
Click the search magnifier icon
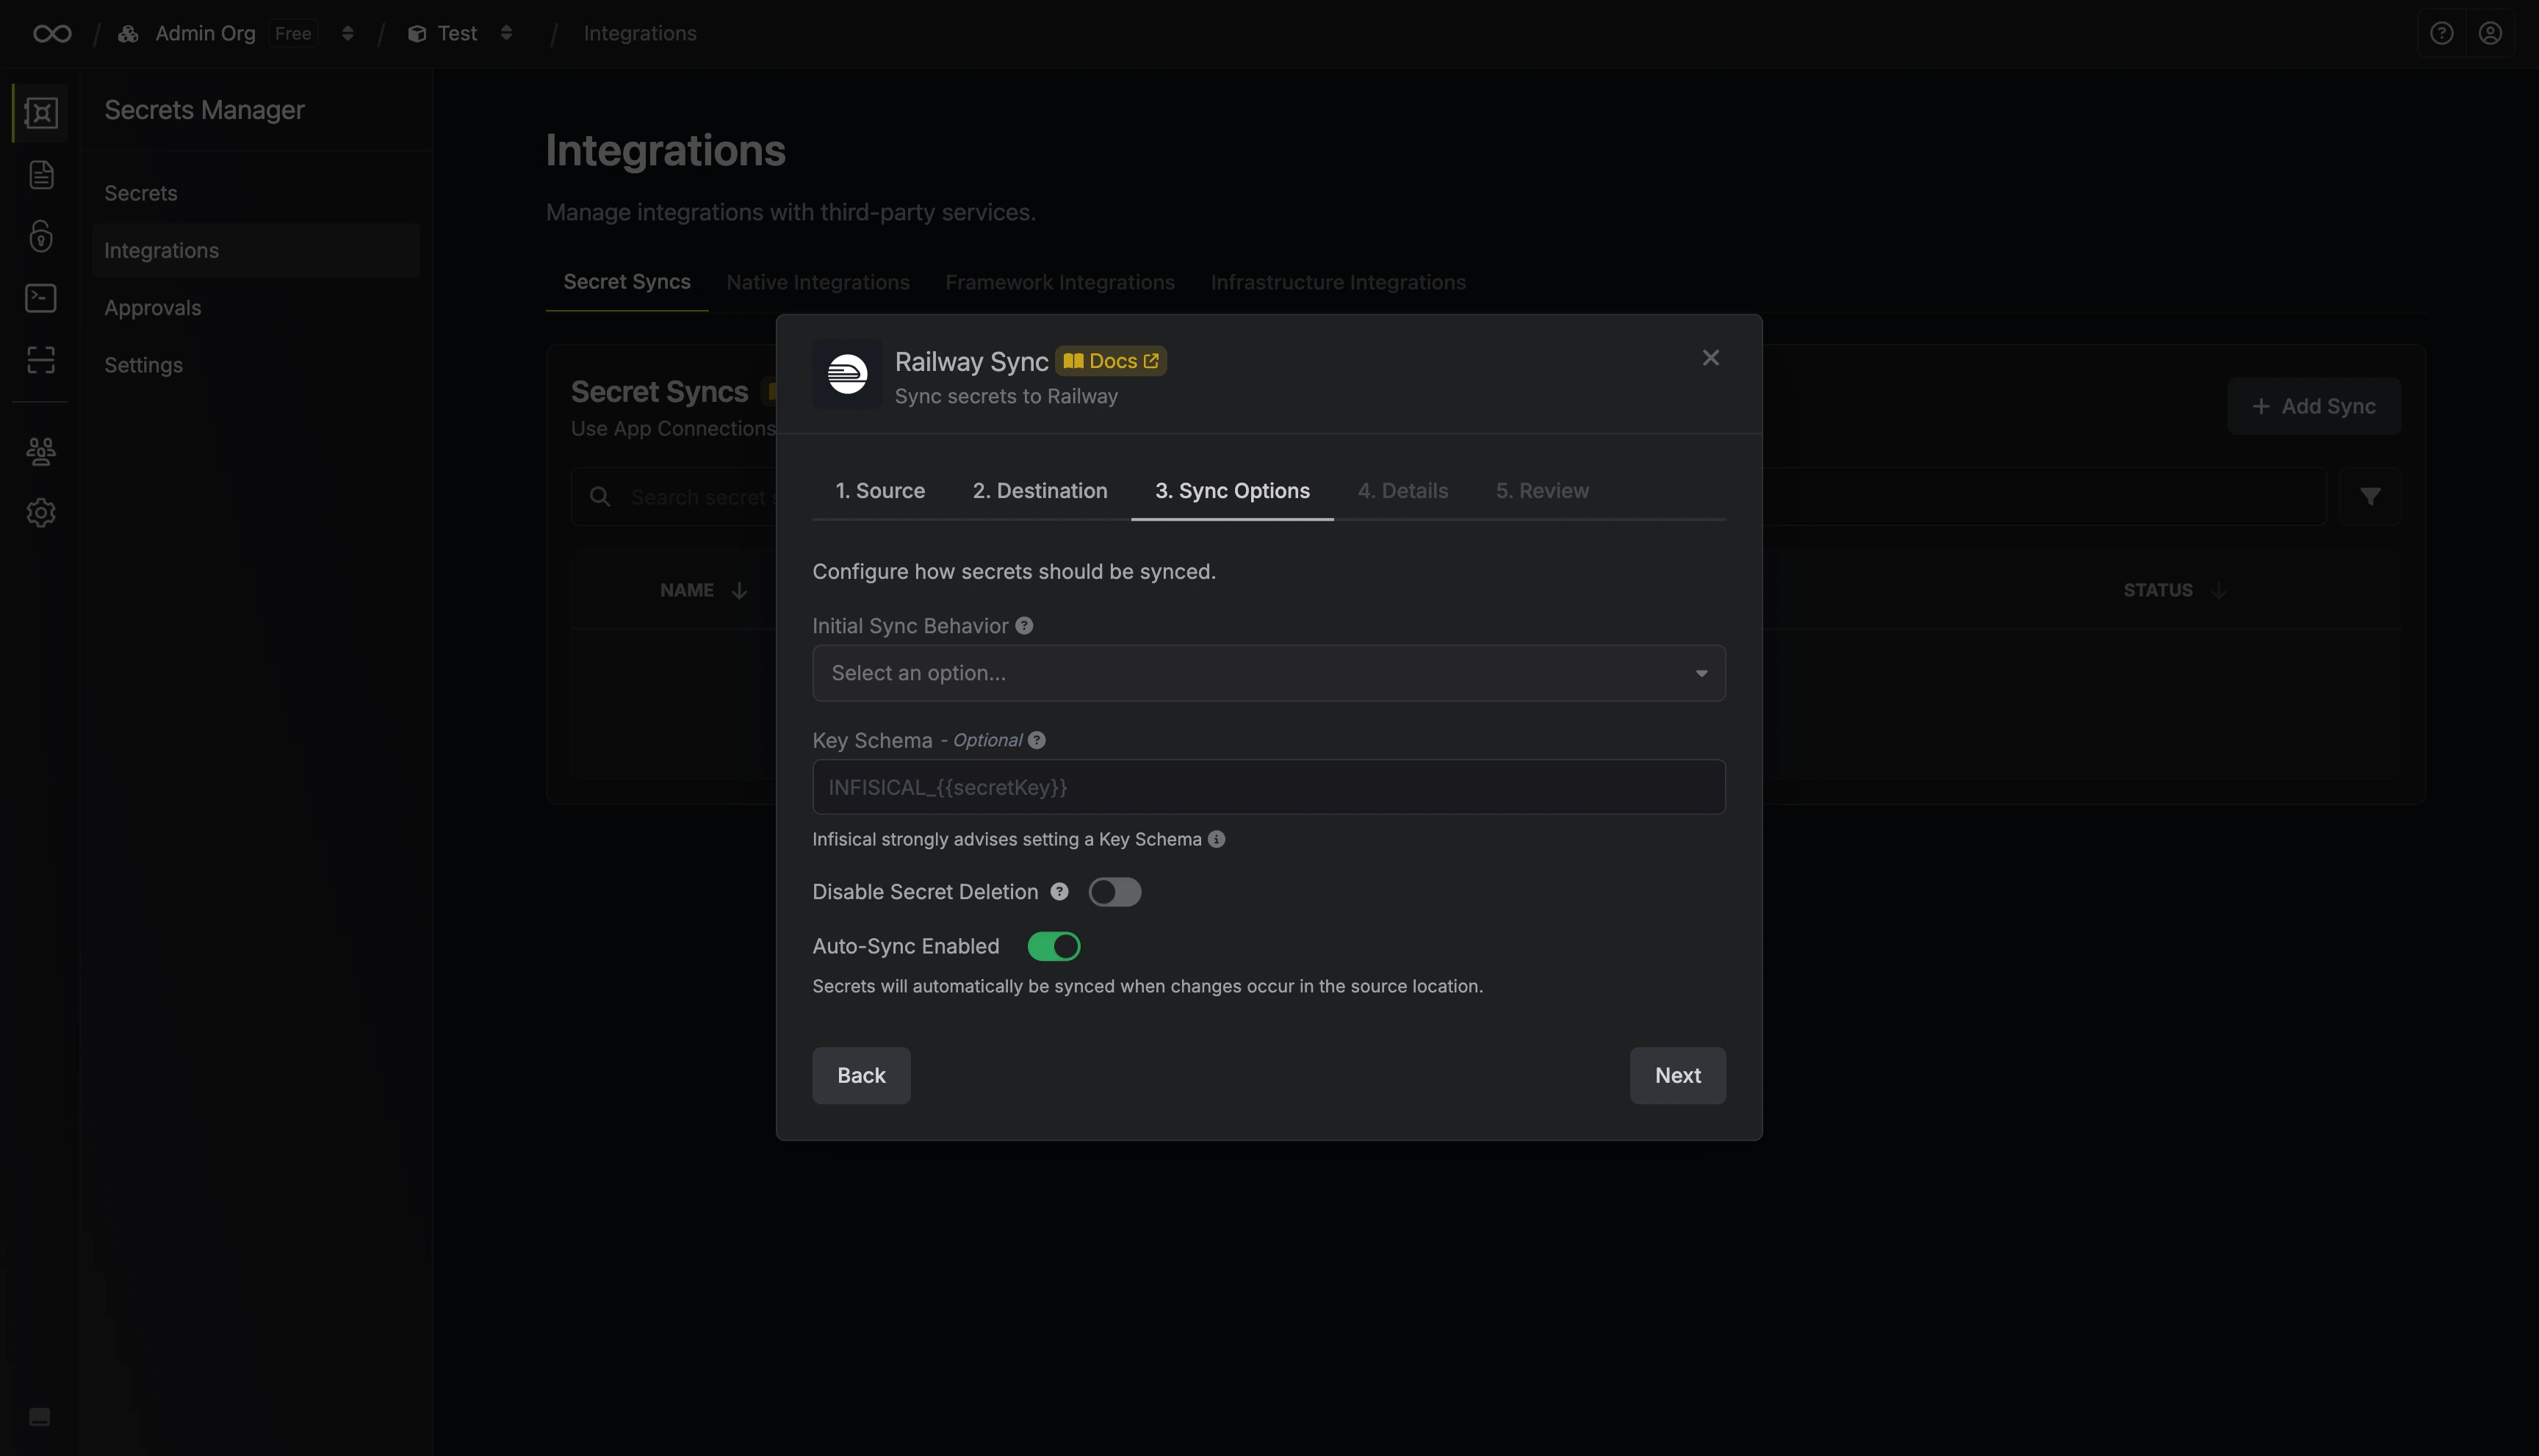[600, 497]
